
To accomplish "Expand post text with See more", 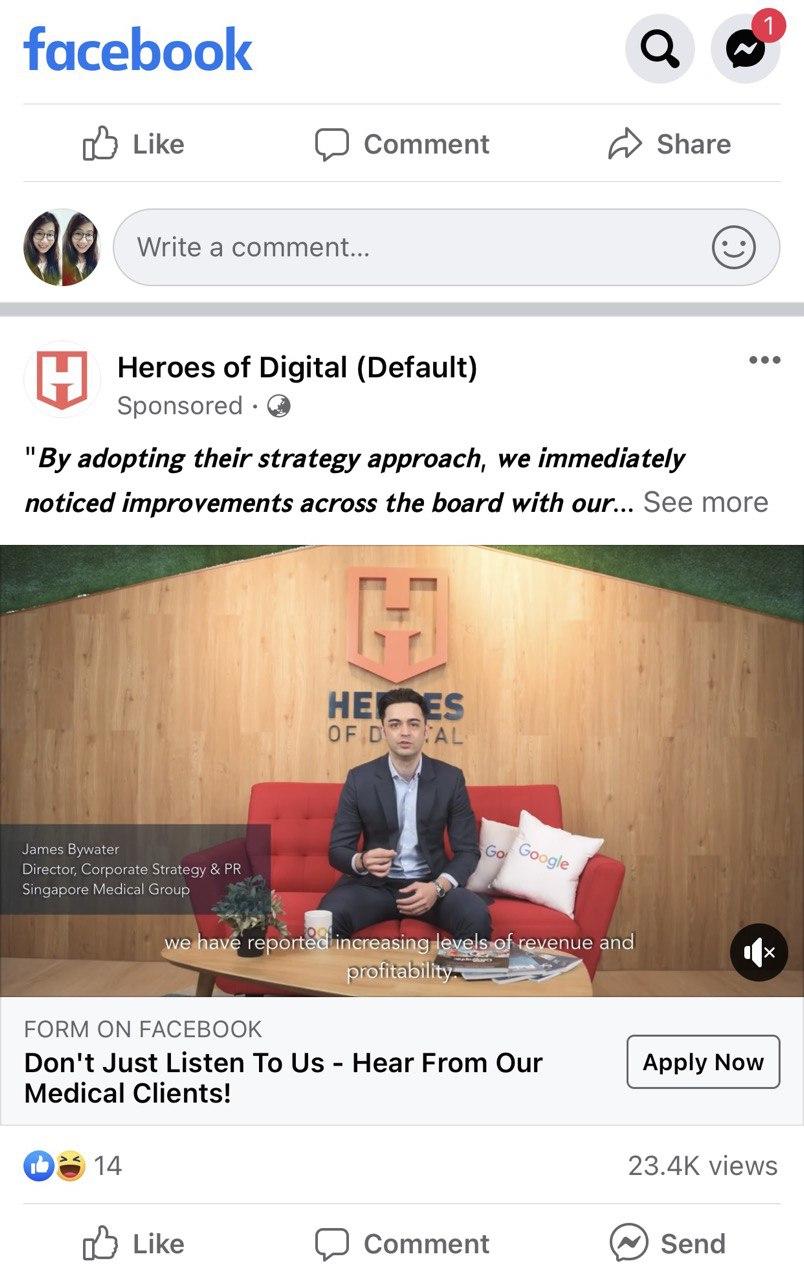I will pyautogui.click(x=705, y=502).
